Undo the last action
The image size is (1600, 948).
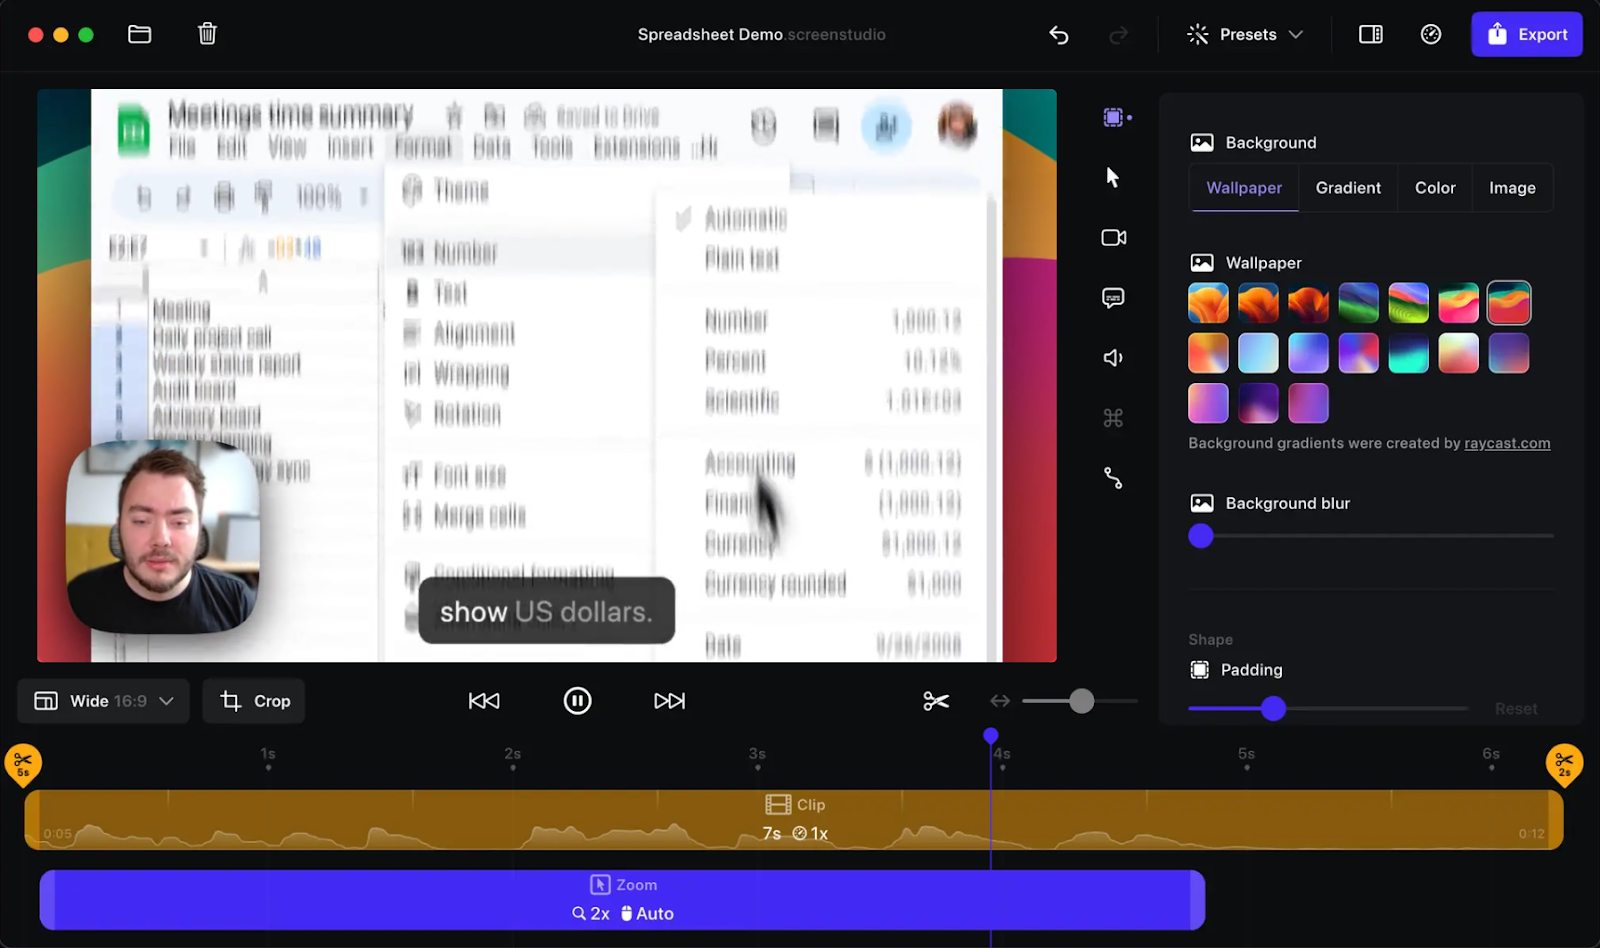[x=1059, y=35]
